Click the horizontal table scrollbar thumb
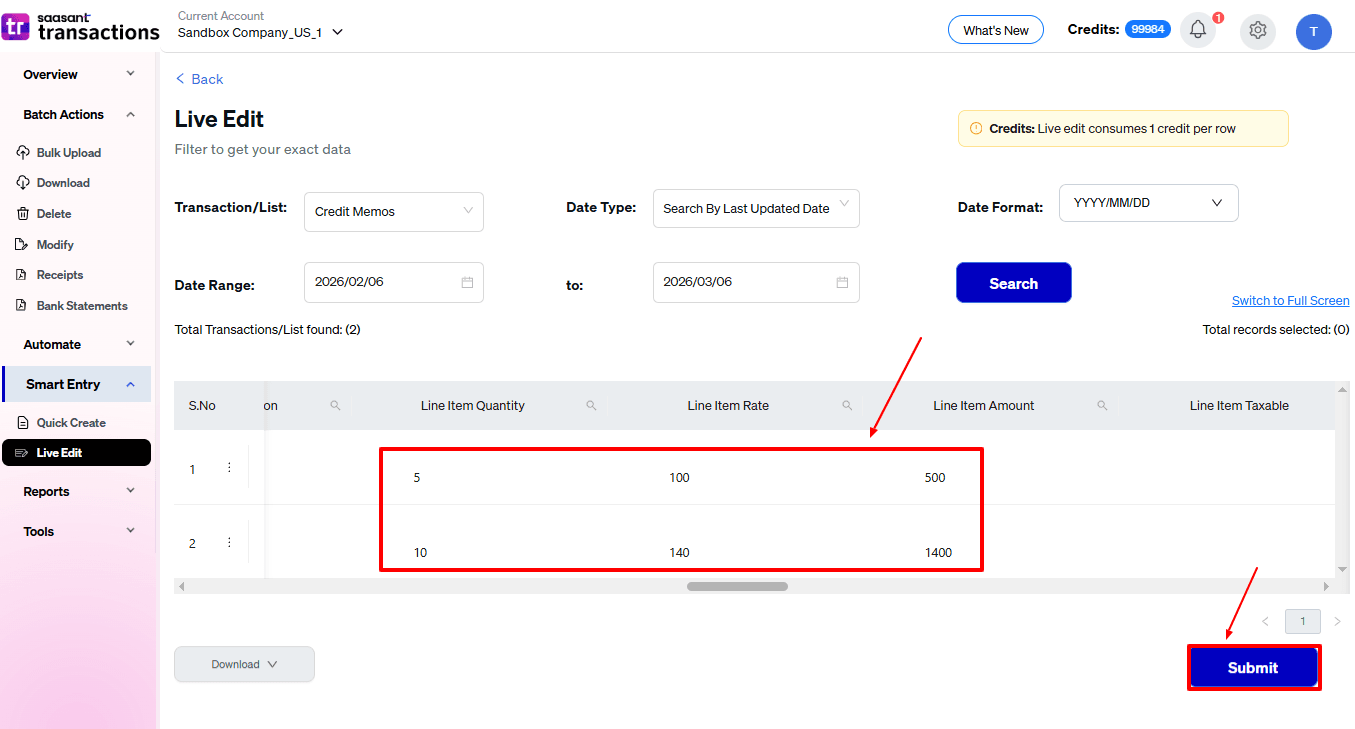 point(737,586)
